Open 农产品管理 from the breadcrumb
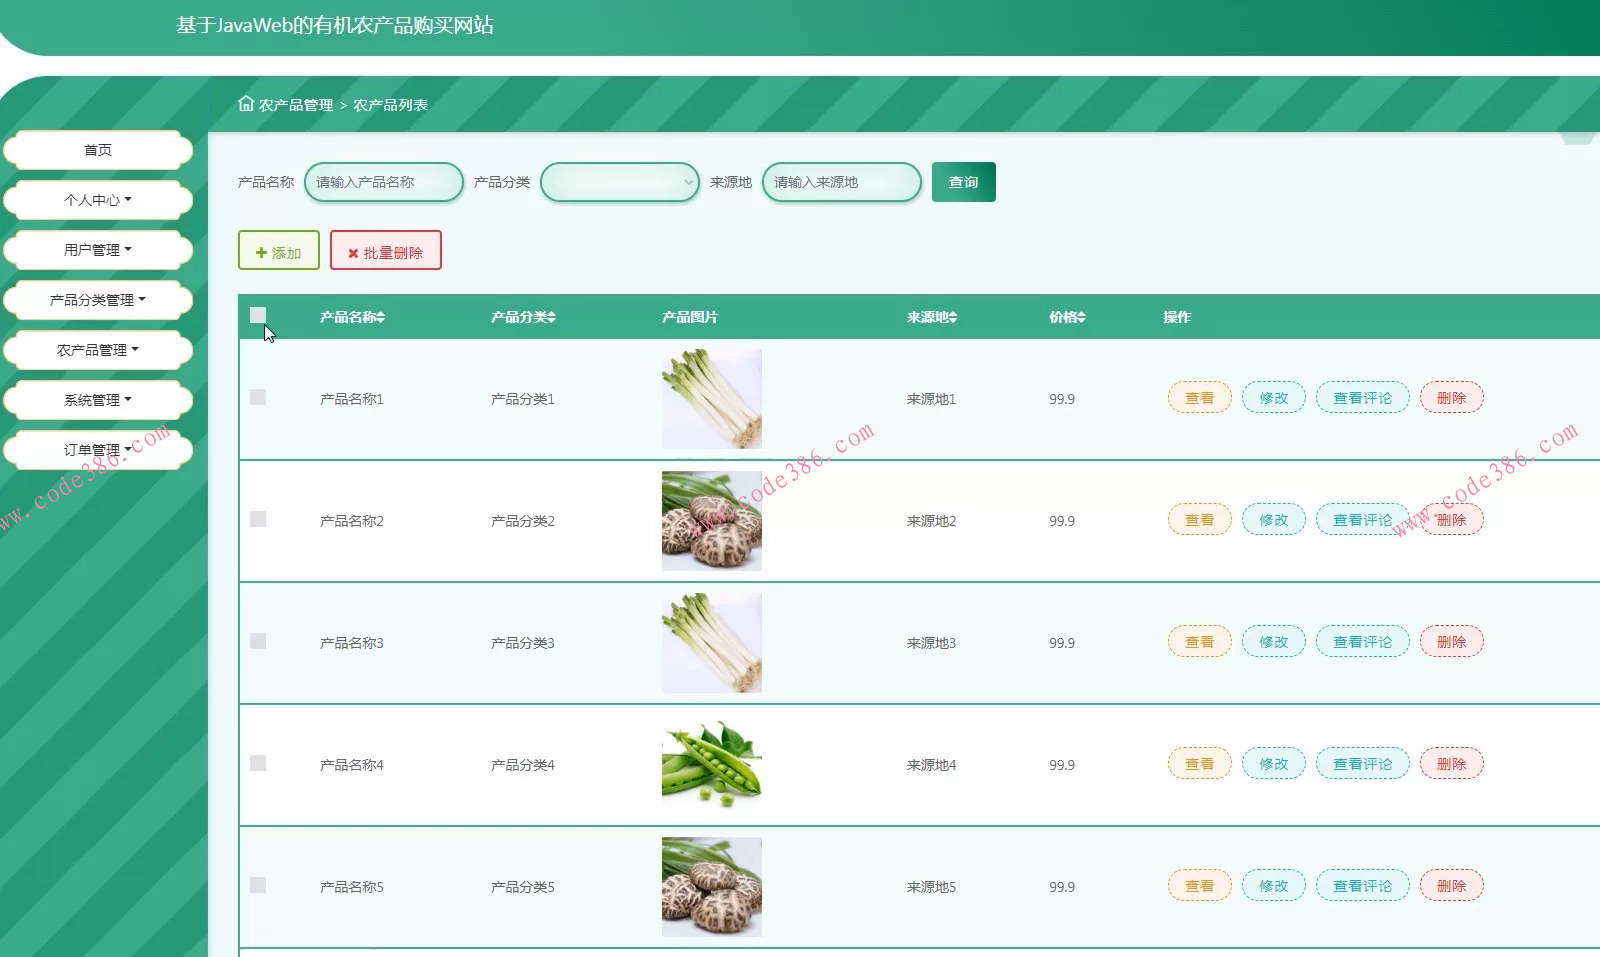The height and width of the screenshot is (957, 1600). 296,103
